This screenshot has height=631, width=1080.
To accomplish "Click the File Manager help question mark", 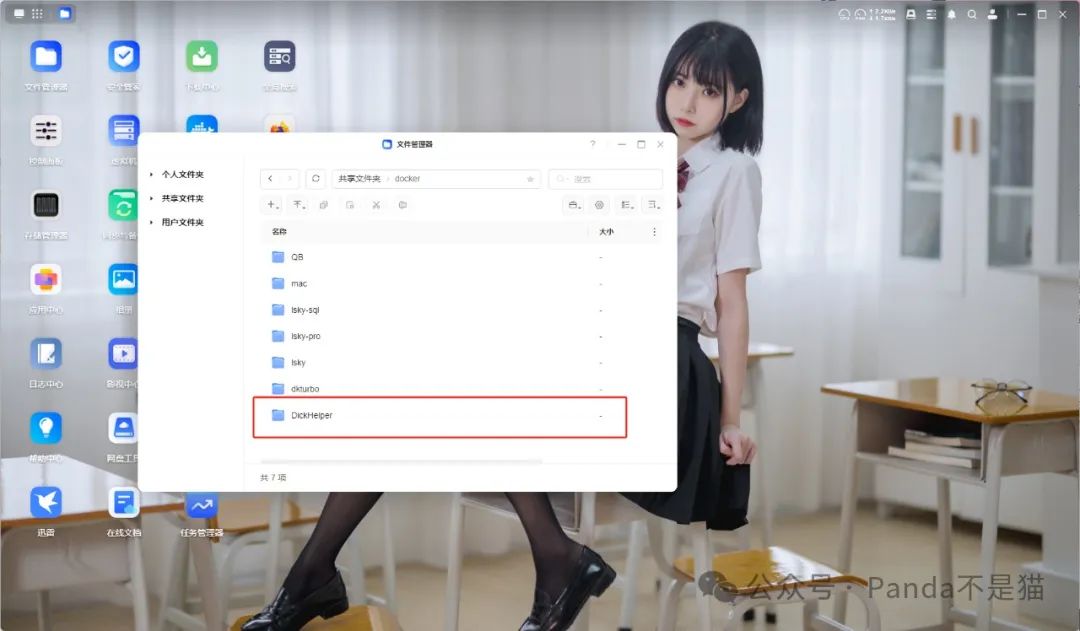I will click(592, 143).
